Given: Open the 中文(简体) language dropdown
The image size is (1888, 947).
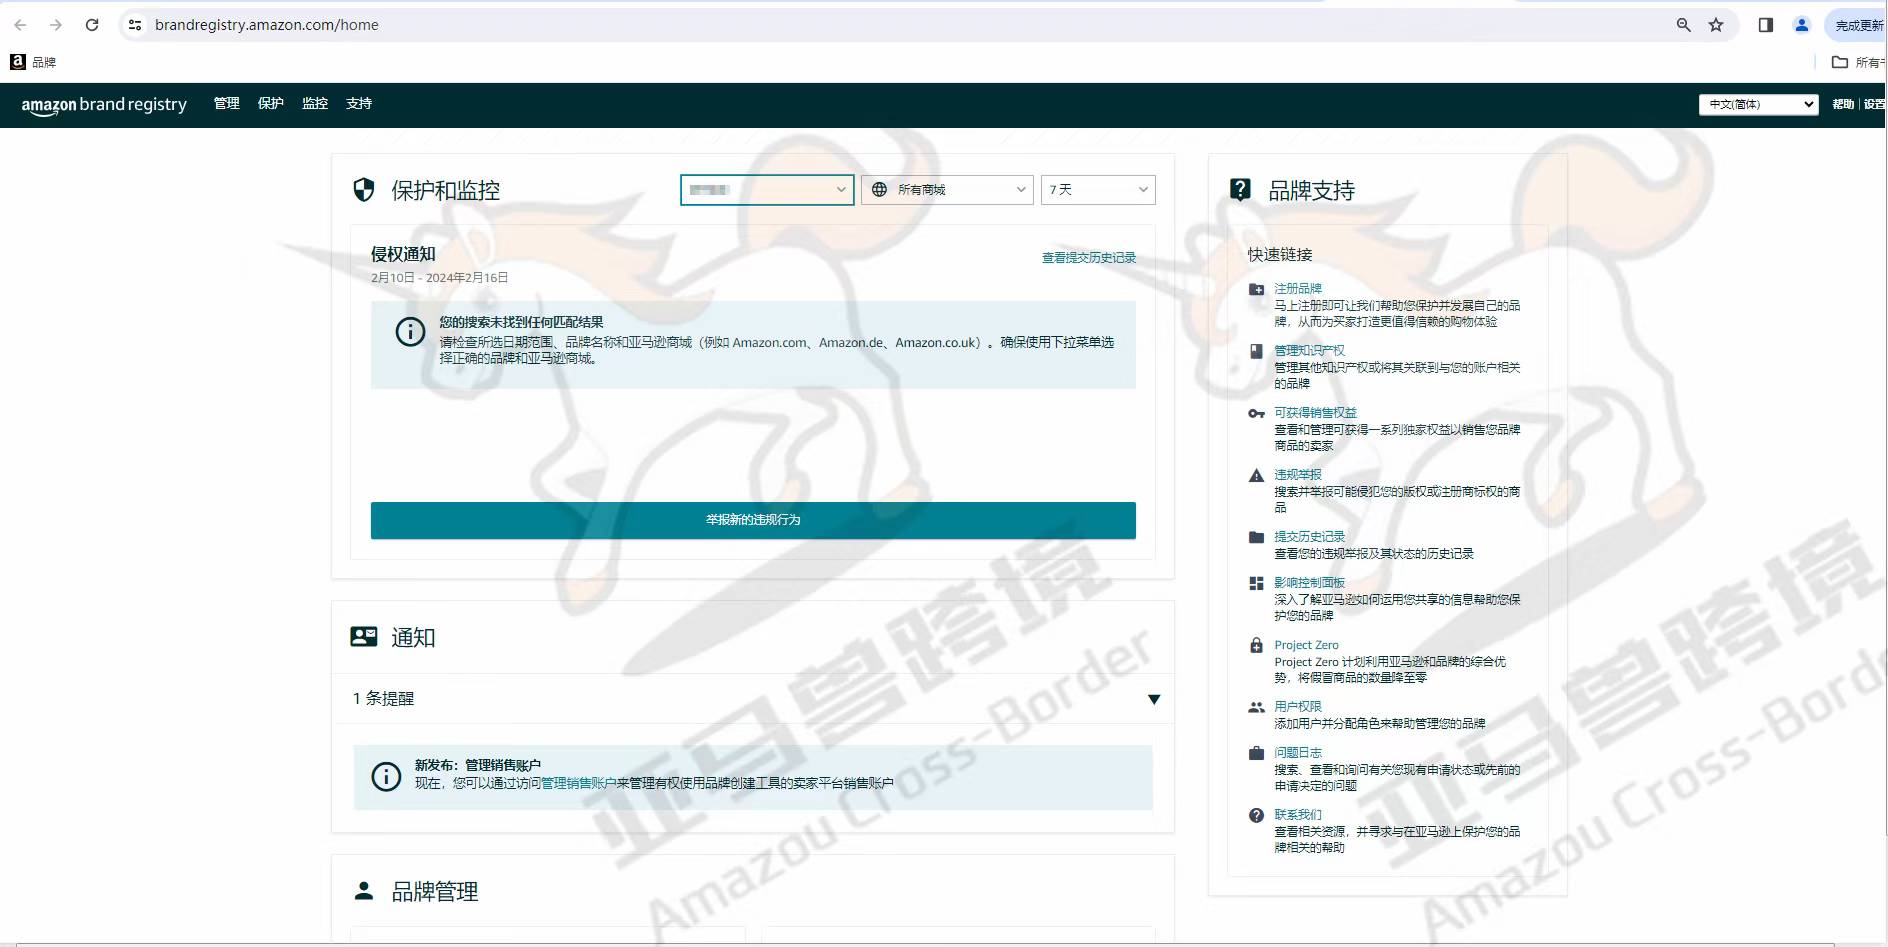Looking at the screenshot, I should tap(1758, 104).
